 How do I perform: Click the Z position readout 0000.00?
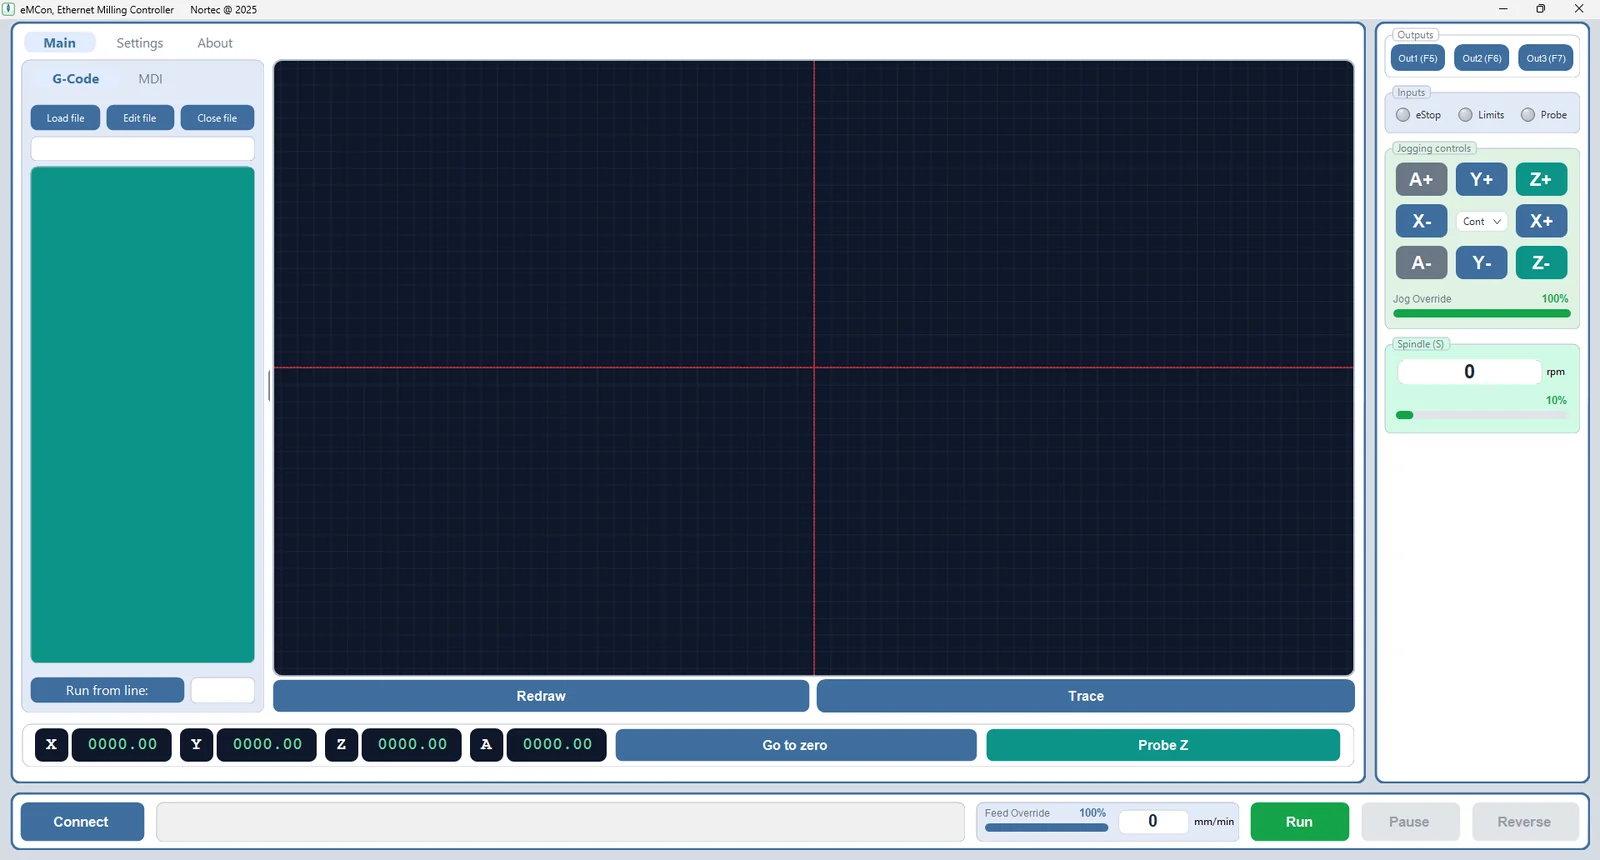(412, 745)
